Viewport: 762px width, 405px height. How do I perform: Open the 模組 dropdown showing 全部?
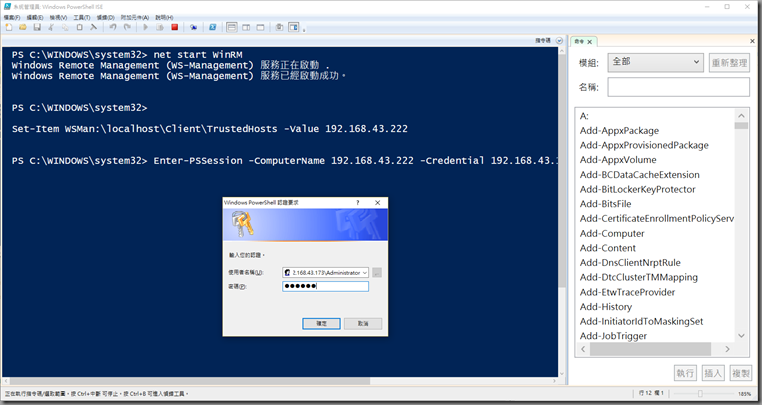coord(655,62)
